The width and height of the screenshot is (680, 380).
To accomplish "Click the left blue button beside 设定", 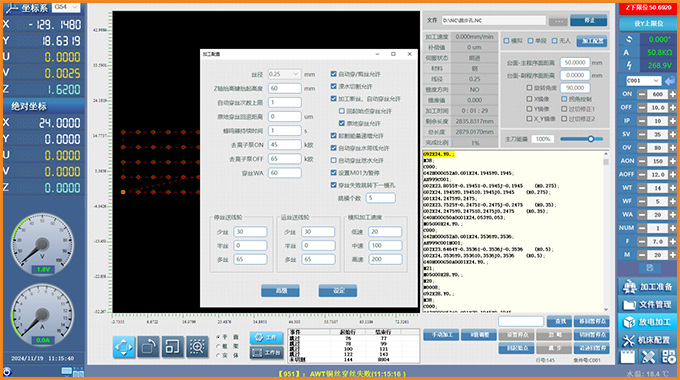I will click(280, 291).
